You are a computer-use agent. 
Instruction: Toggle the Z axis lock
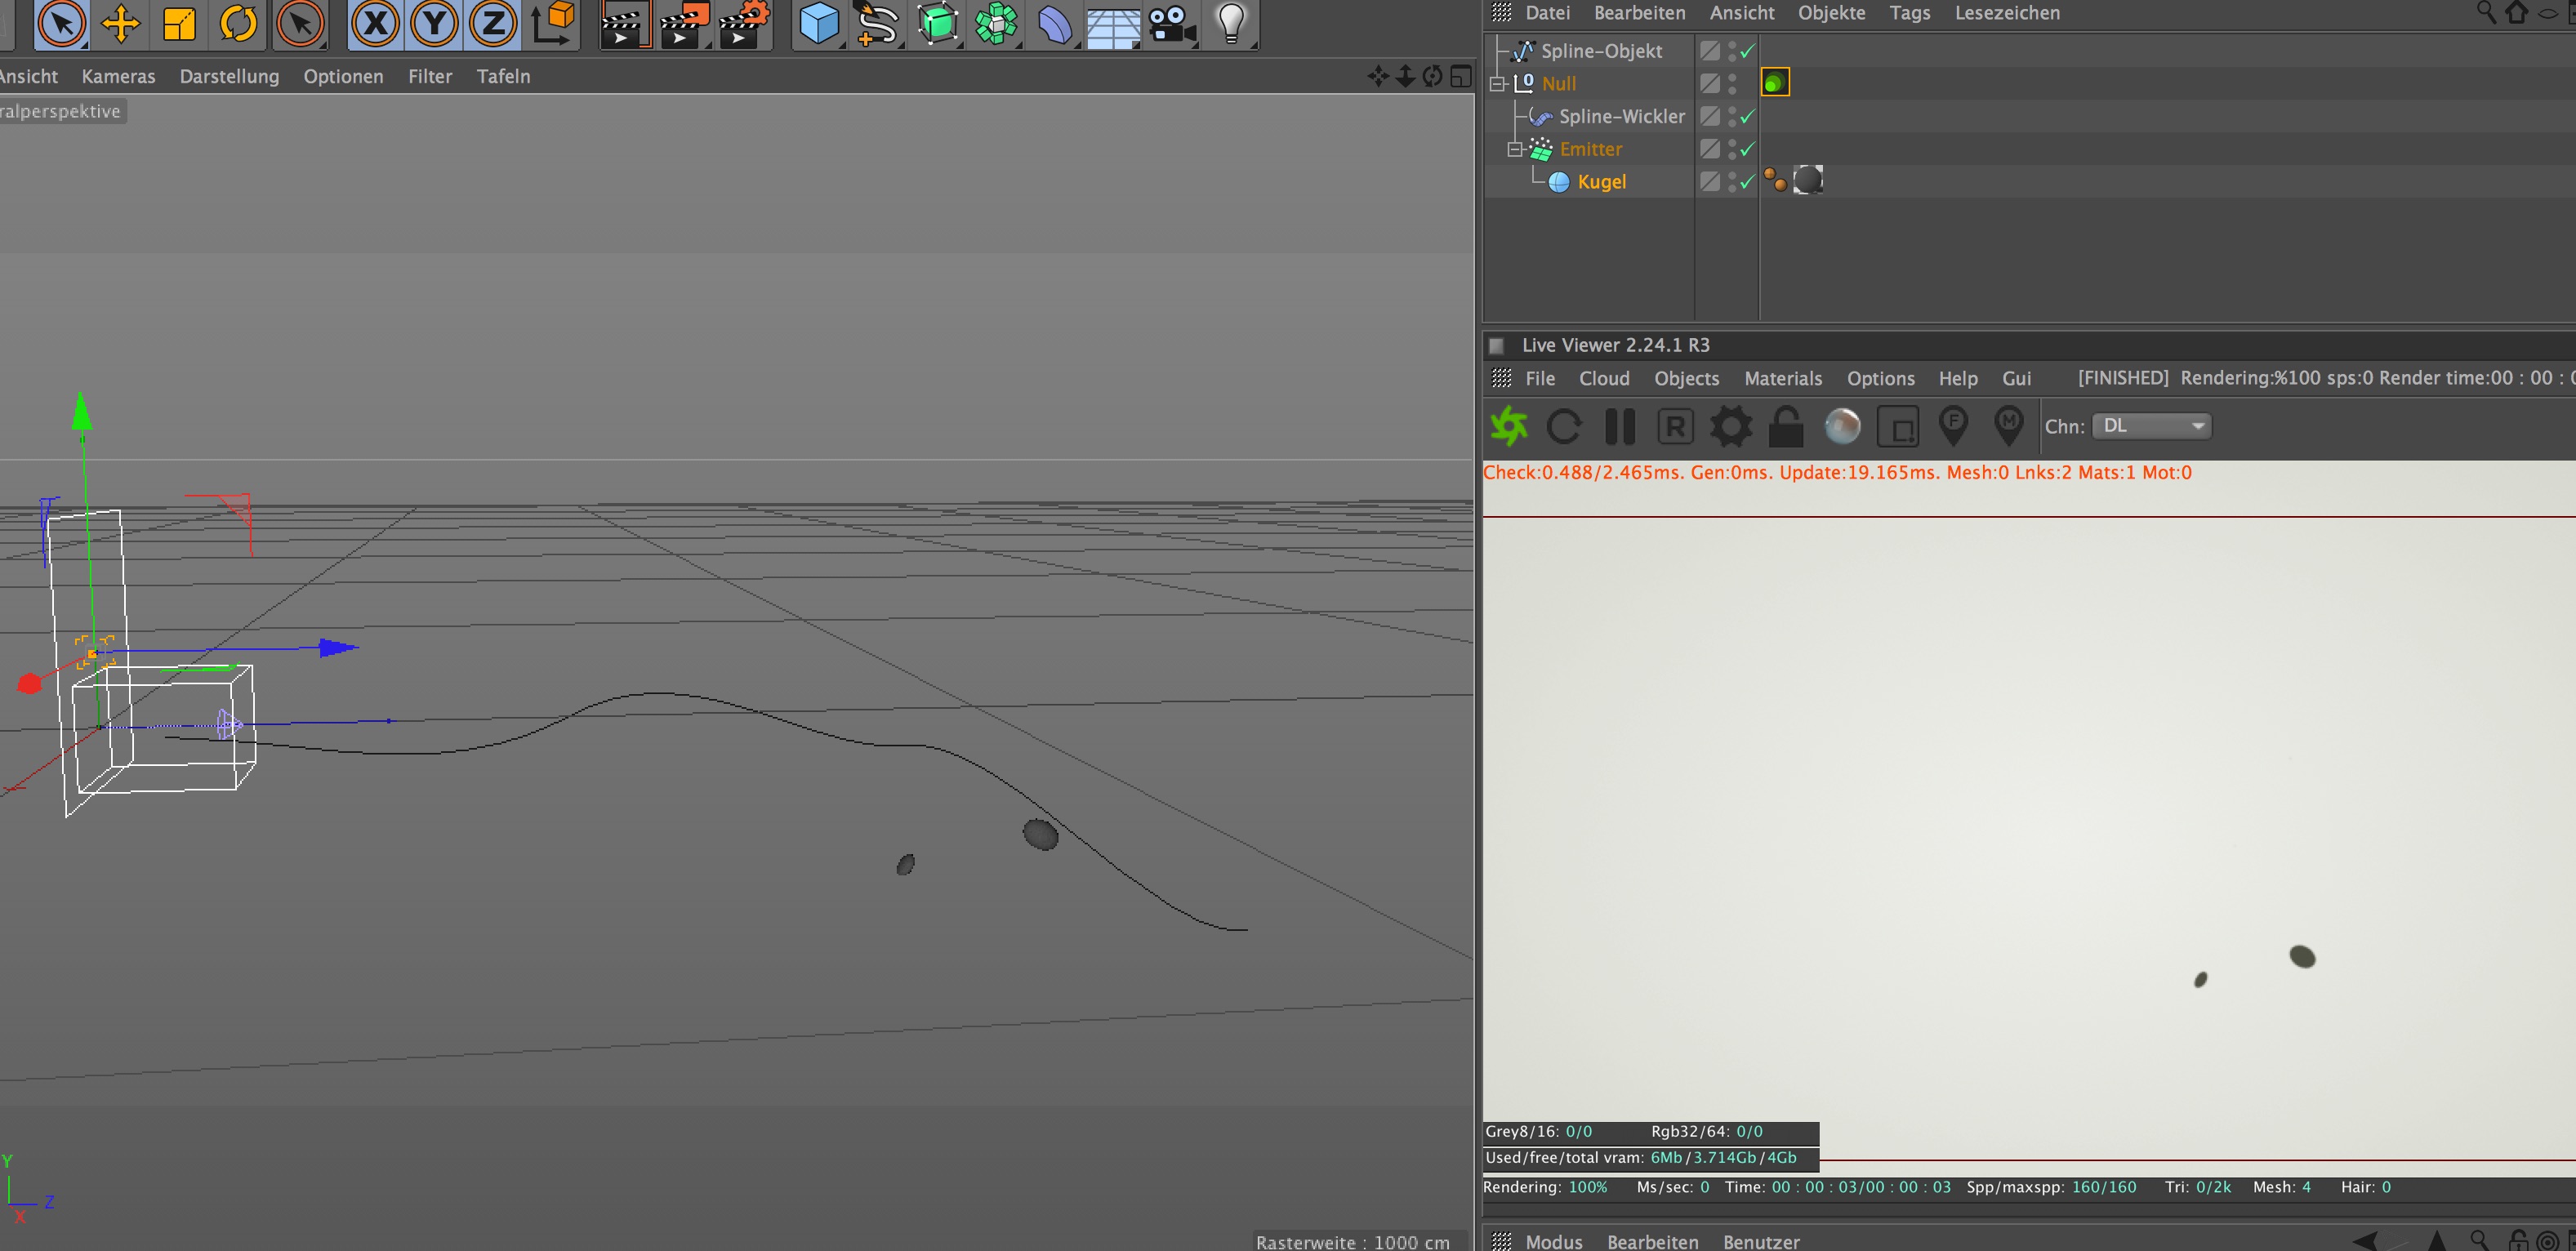[492, 24]
